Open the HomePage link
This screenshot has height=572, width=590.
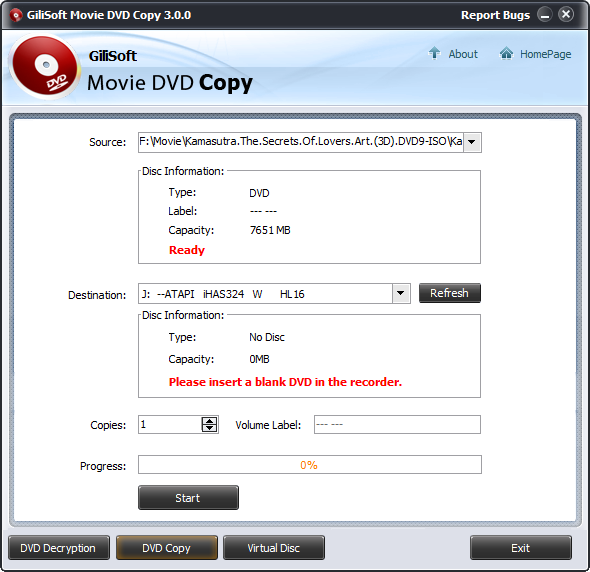546,54
